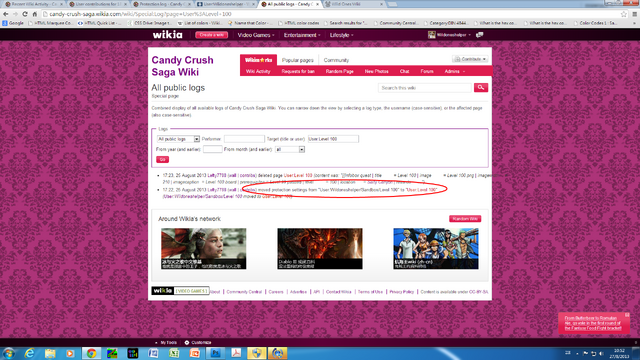640x360 pixels.
Task: Open the security shield taskbar program
Action: click(257, 353)
